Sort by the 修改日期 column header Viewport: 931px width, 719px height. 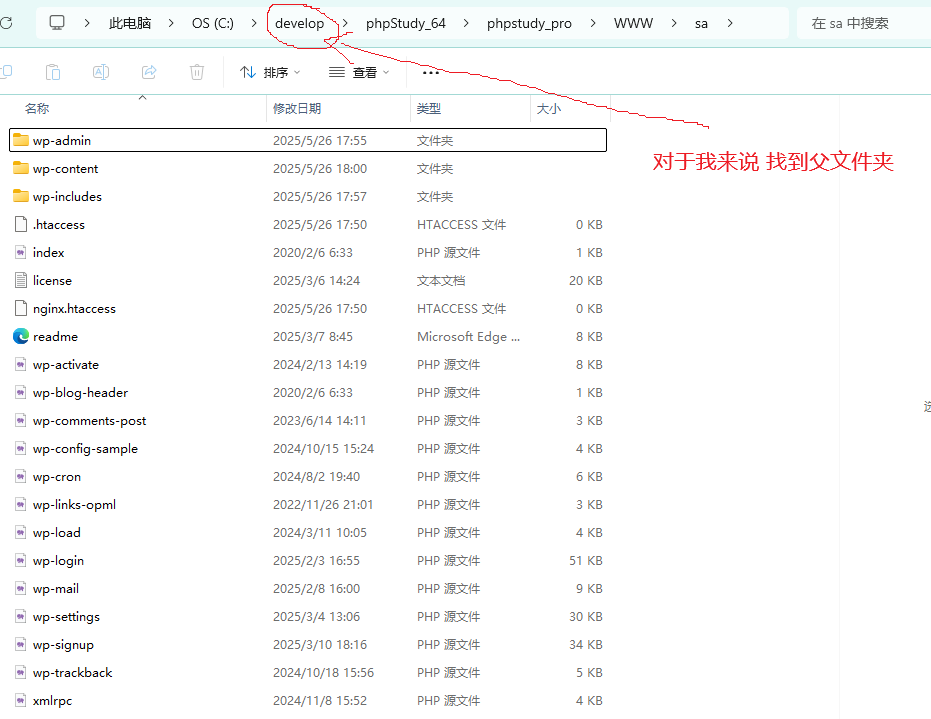point(297,109)
